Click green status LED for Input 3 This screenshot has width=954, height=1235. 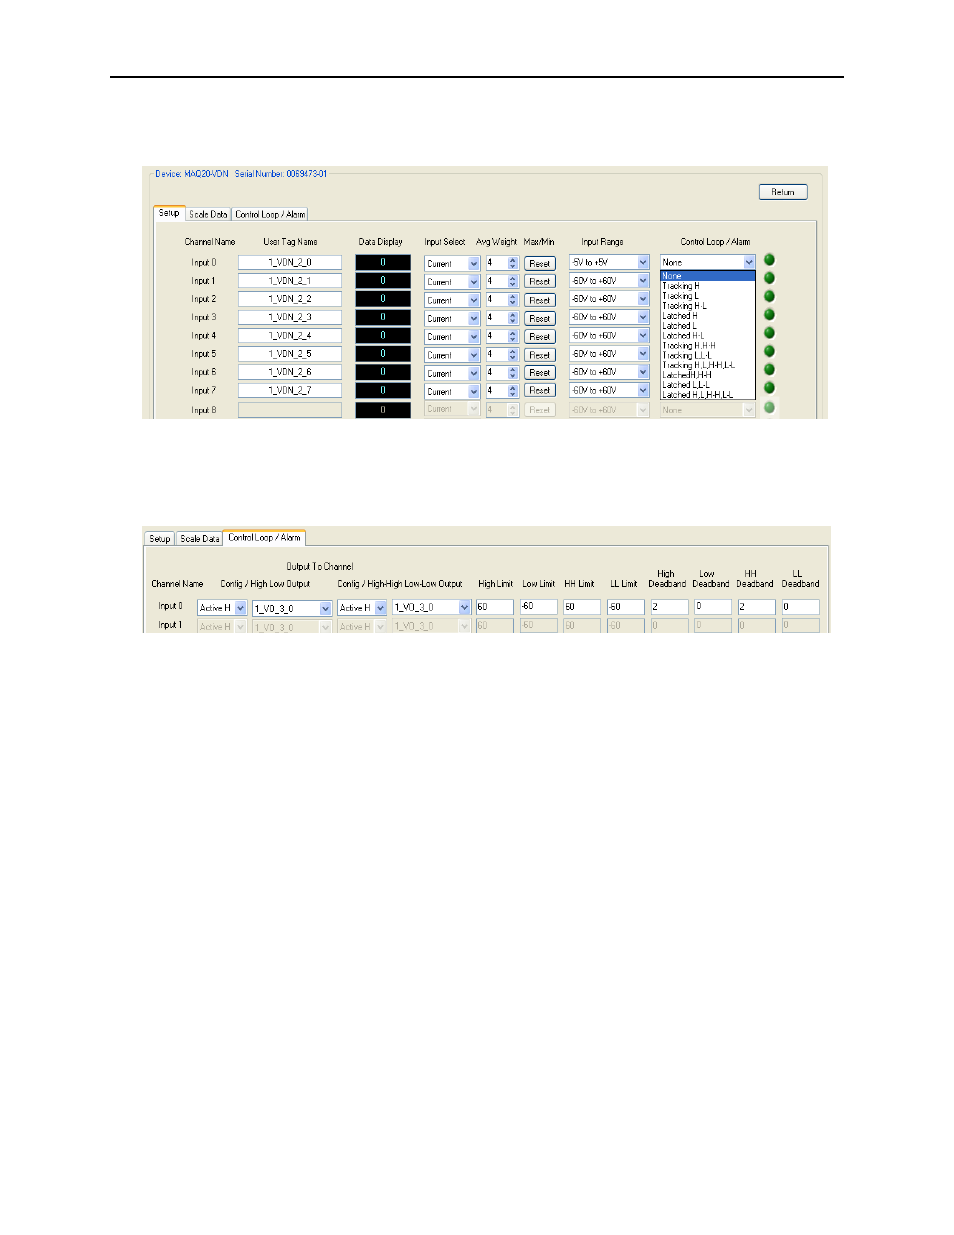coord(769,314)
